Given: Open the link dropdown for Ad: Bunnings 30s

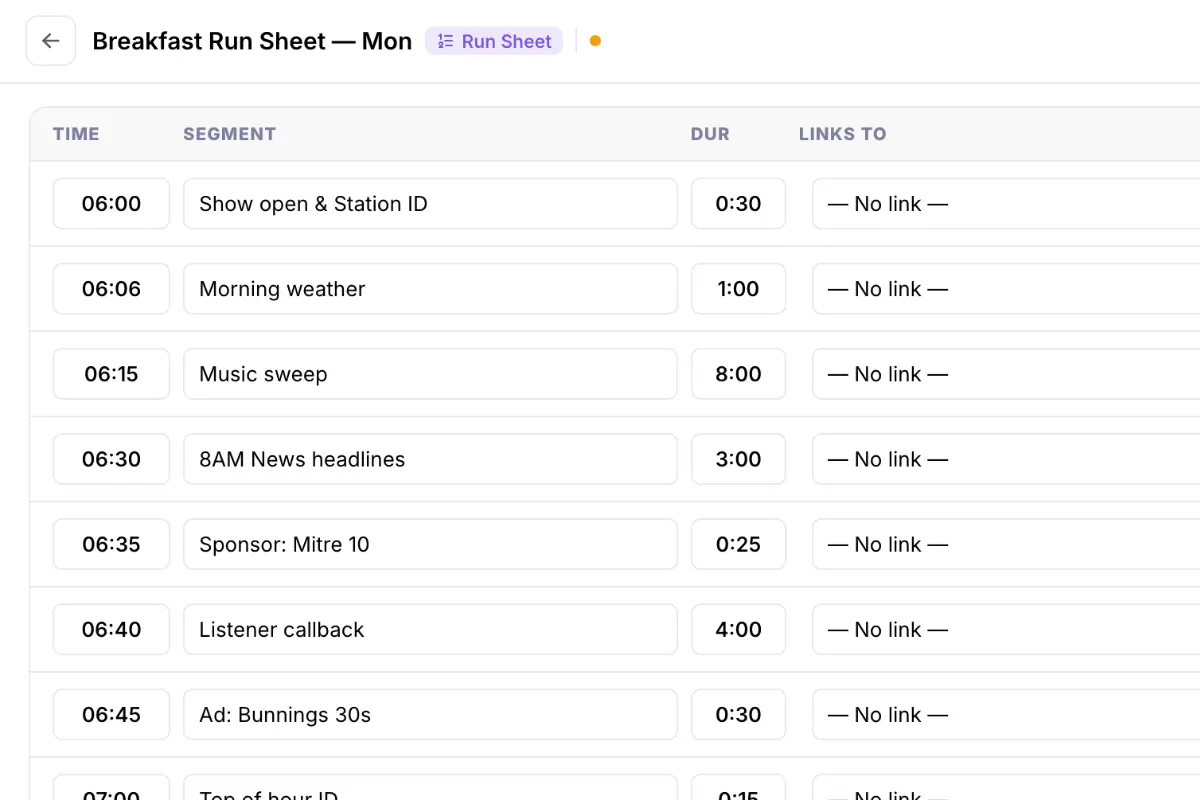Looking at the screenshot, I should click(x=1006, y=714).
